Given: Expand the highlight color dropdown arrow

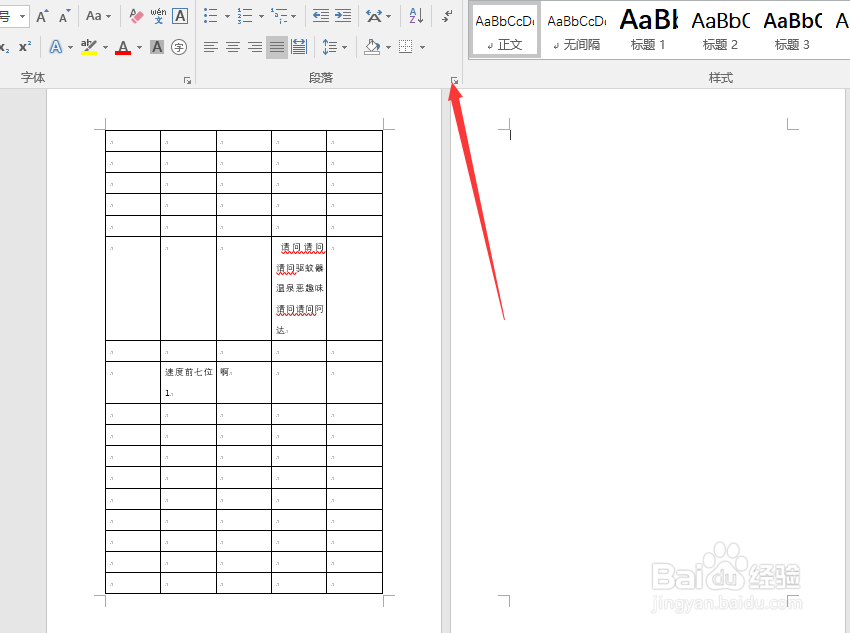Looking at the screenshot, I should 105,48.
